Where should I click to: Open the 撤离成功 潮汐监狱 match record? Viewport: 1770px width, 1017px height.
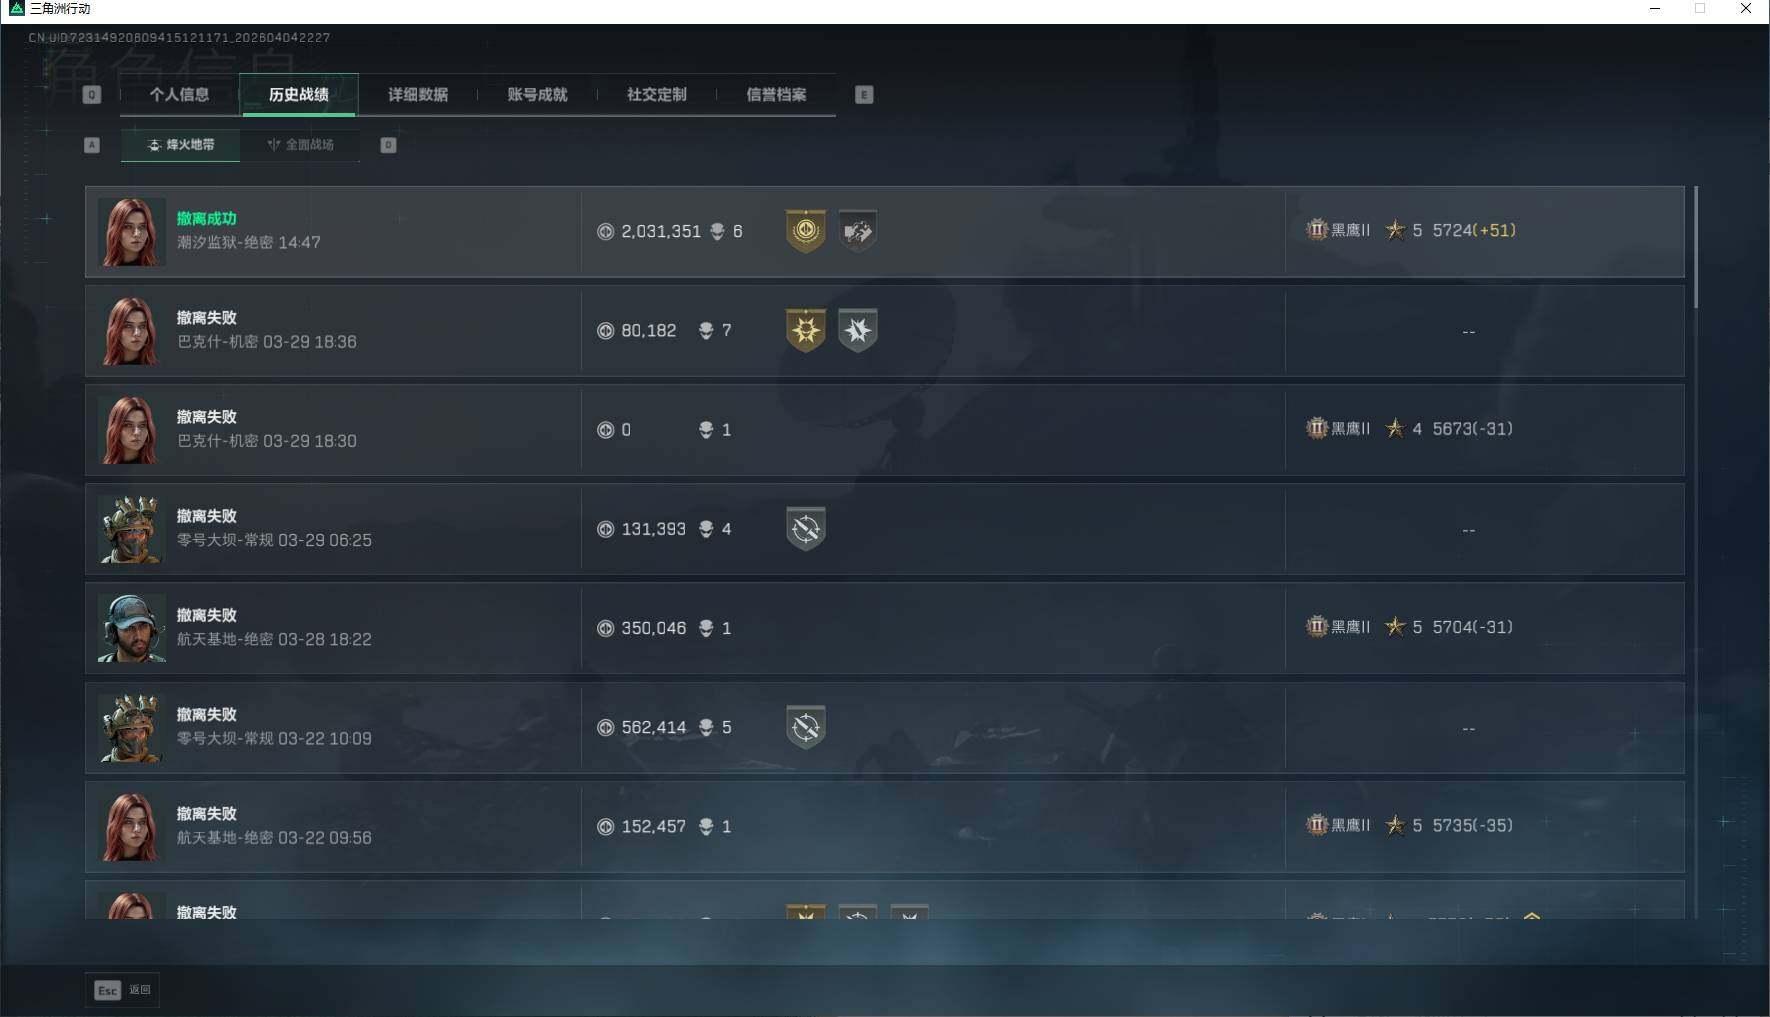point(885,231)
